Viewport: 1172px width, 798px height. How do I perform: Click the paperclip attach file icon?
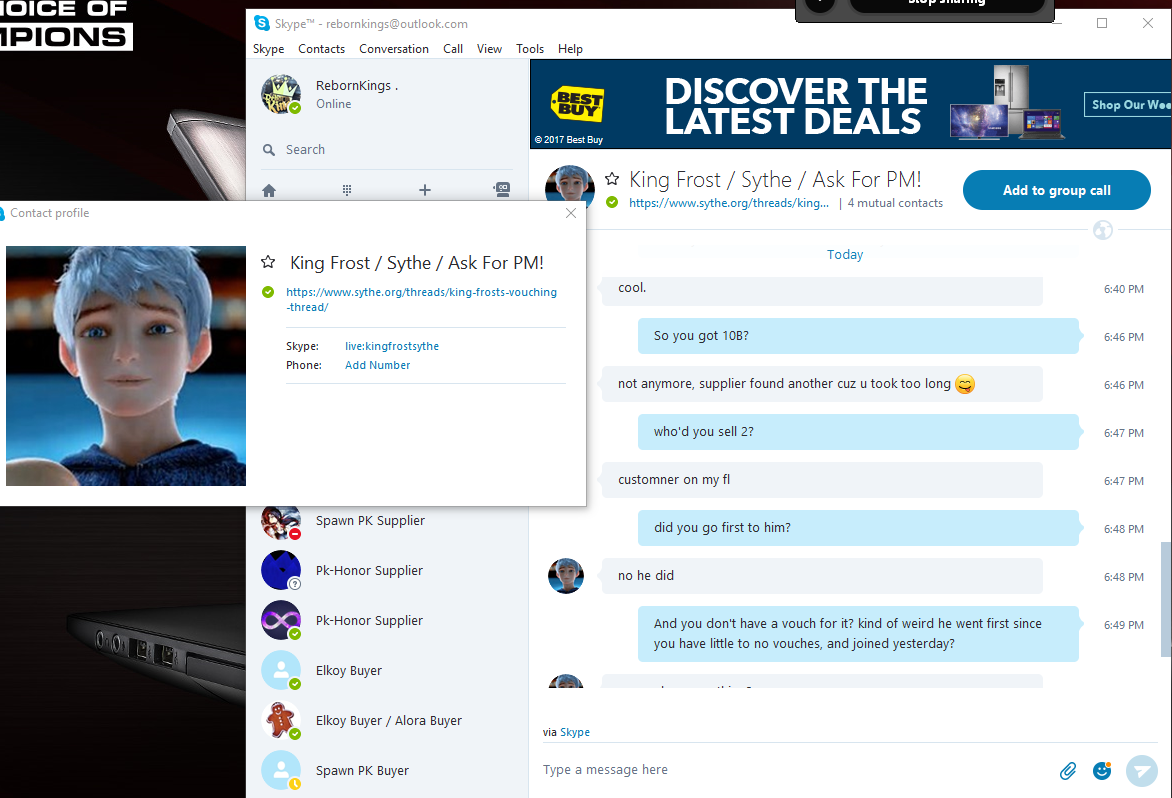1068,770
